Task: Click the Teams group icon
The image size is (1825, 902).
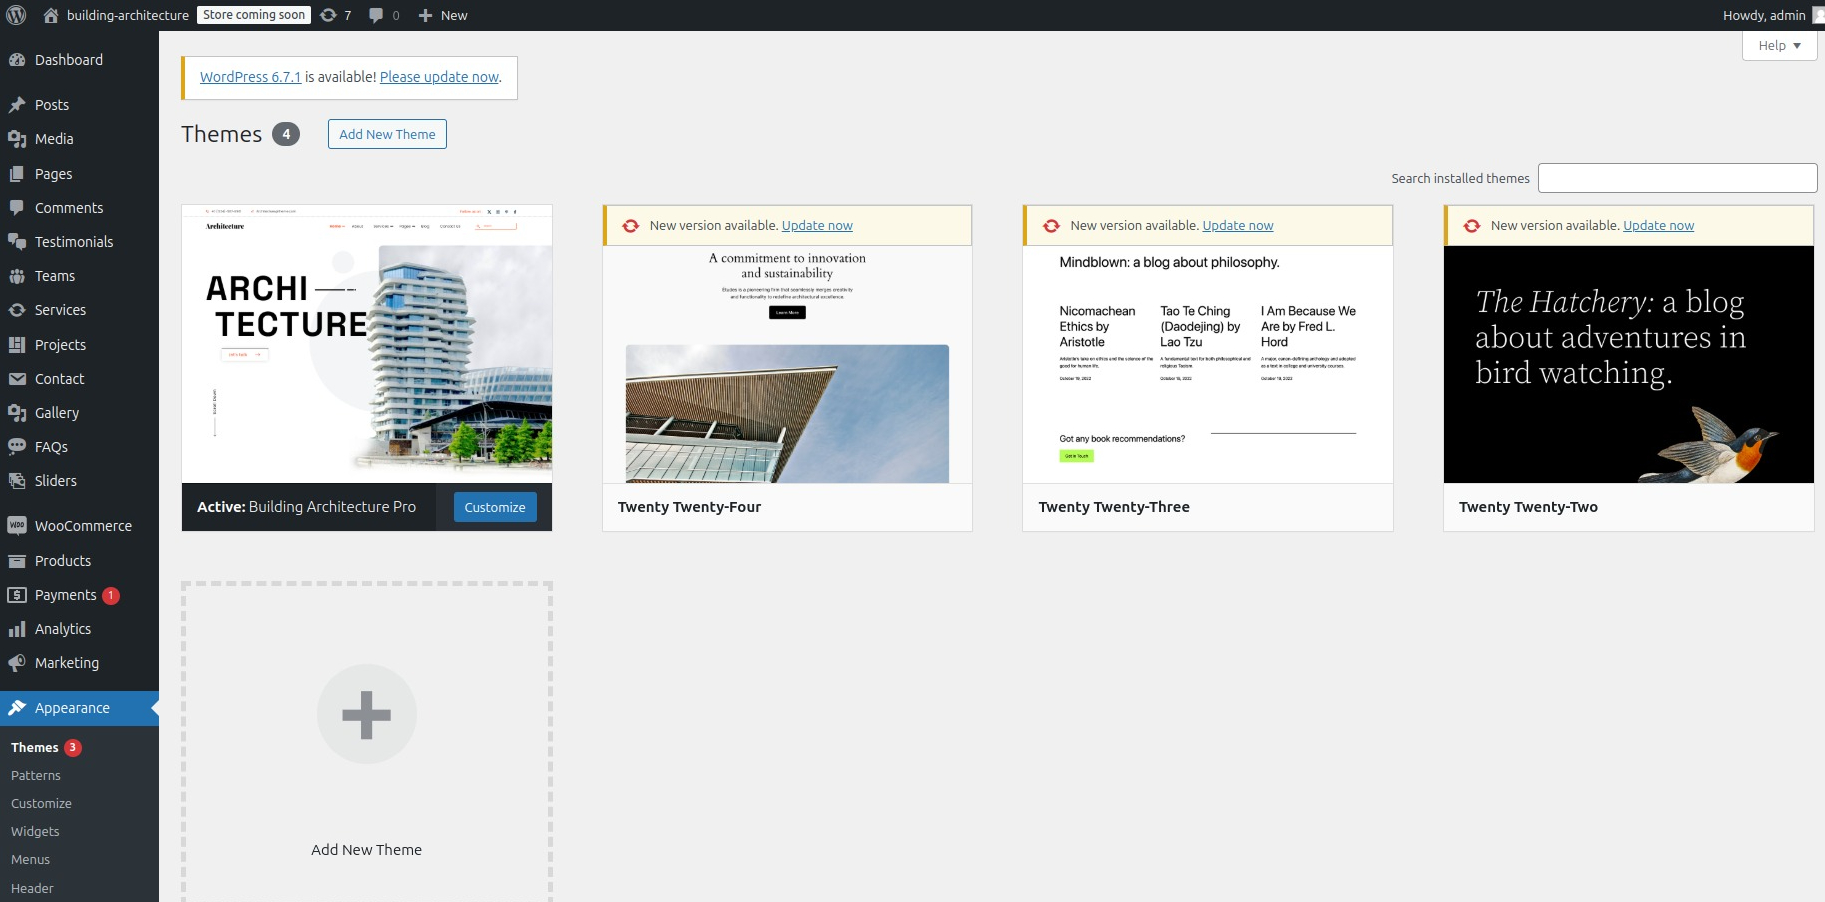Action: click(17, 276)
